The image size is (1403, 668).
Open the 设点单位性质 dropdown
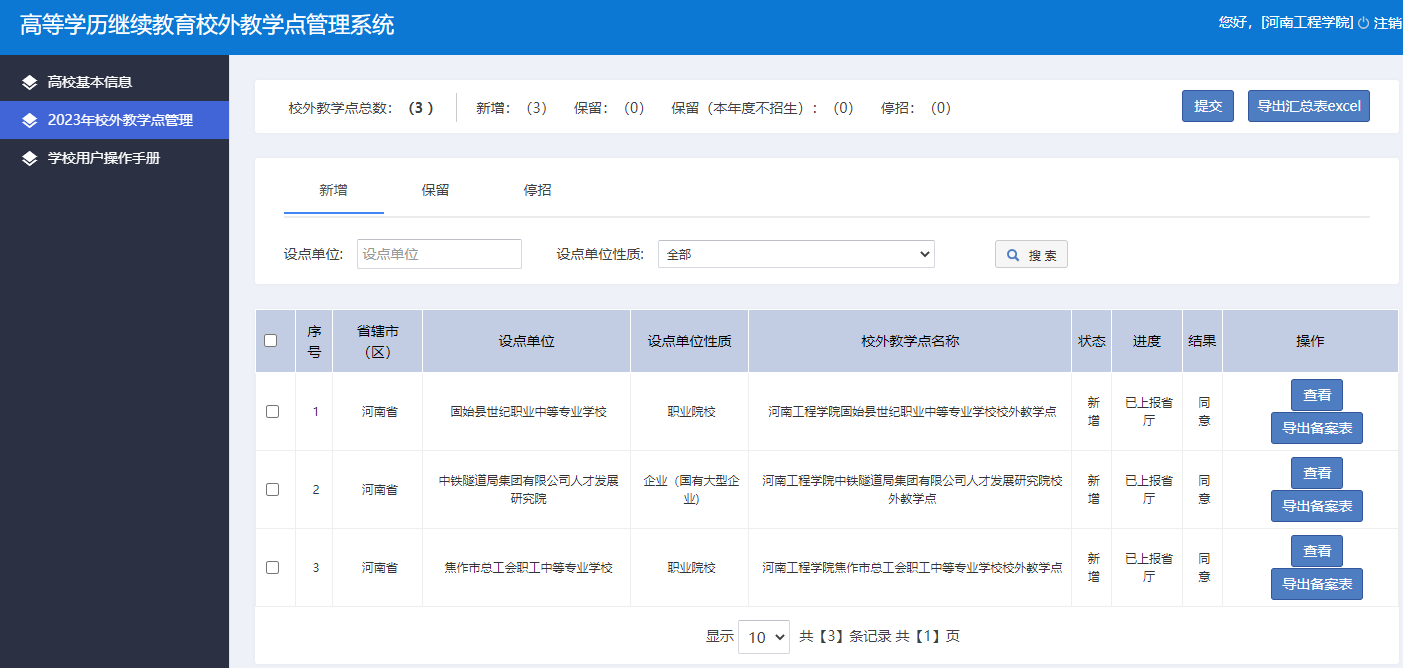coord(795,254)
